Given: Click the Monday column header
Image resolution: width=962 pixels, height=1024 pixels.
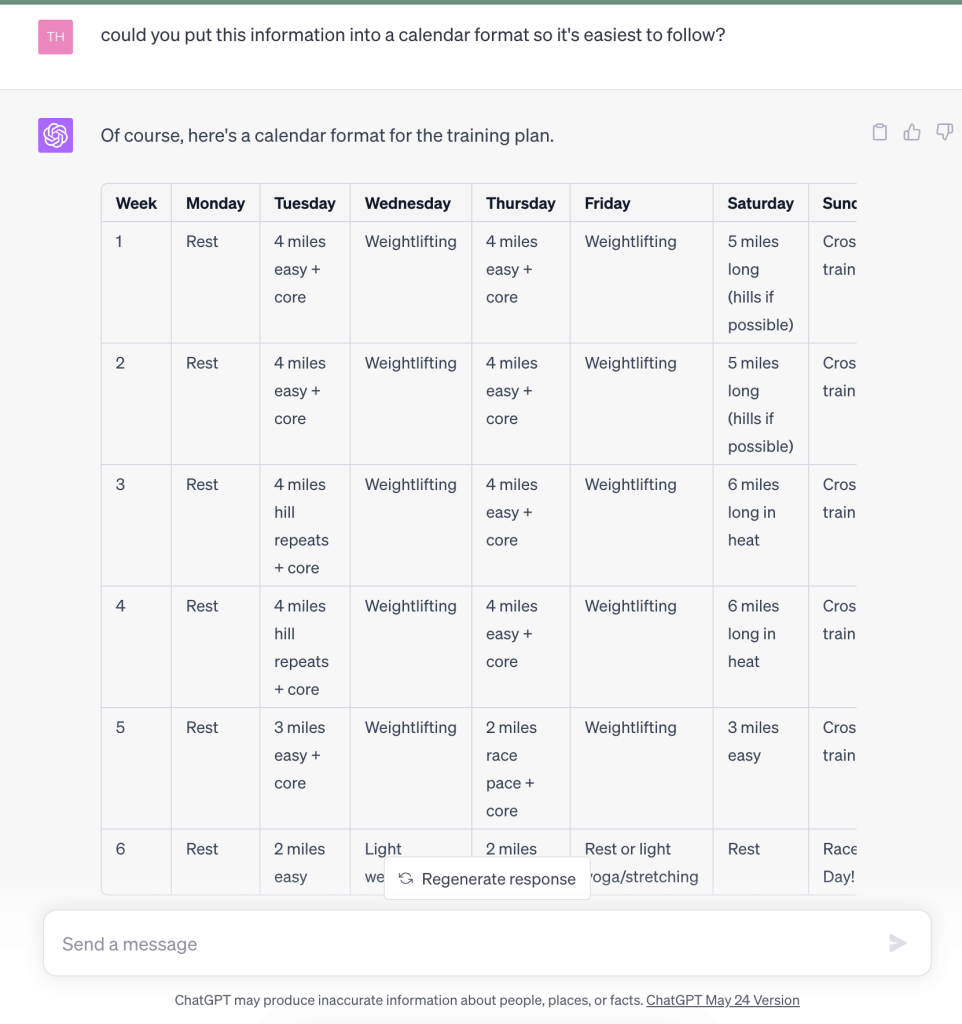Looking at the screenshot, I should [215, 203].
